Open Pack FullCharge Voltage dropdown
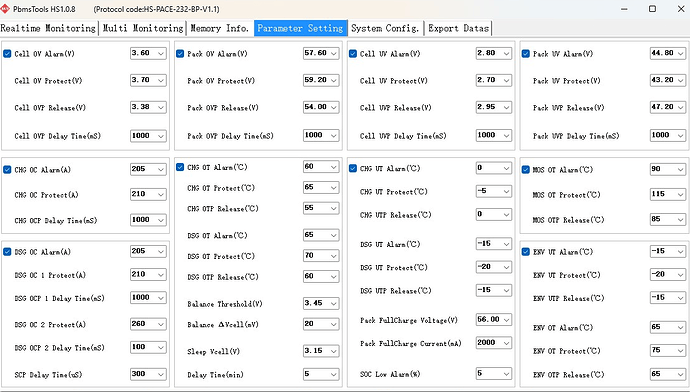The image size is (690, 392). [506, 320]
